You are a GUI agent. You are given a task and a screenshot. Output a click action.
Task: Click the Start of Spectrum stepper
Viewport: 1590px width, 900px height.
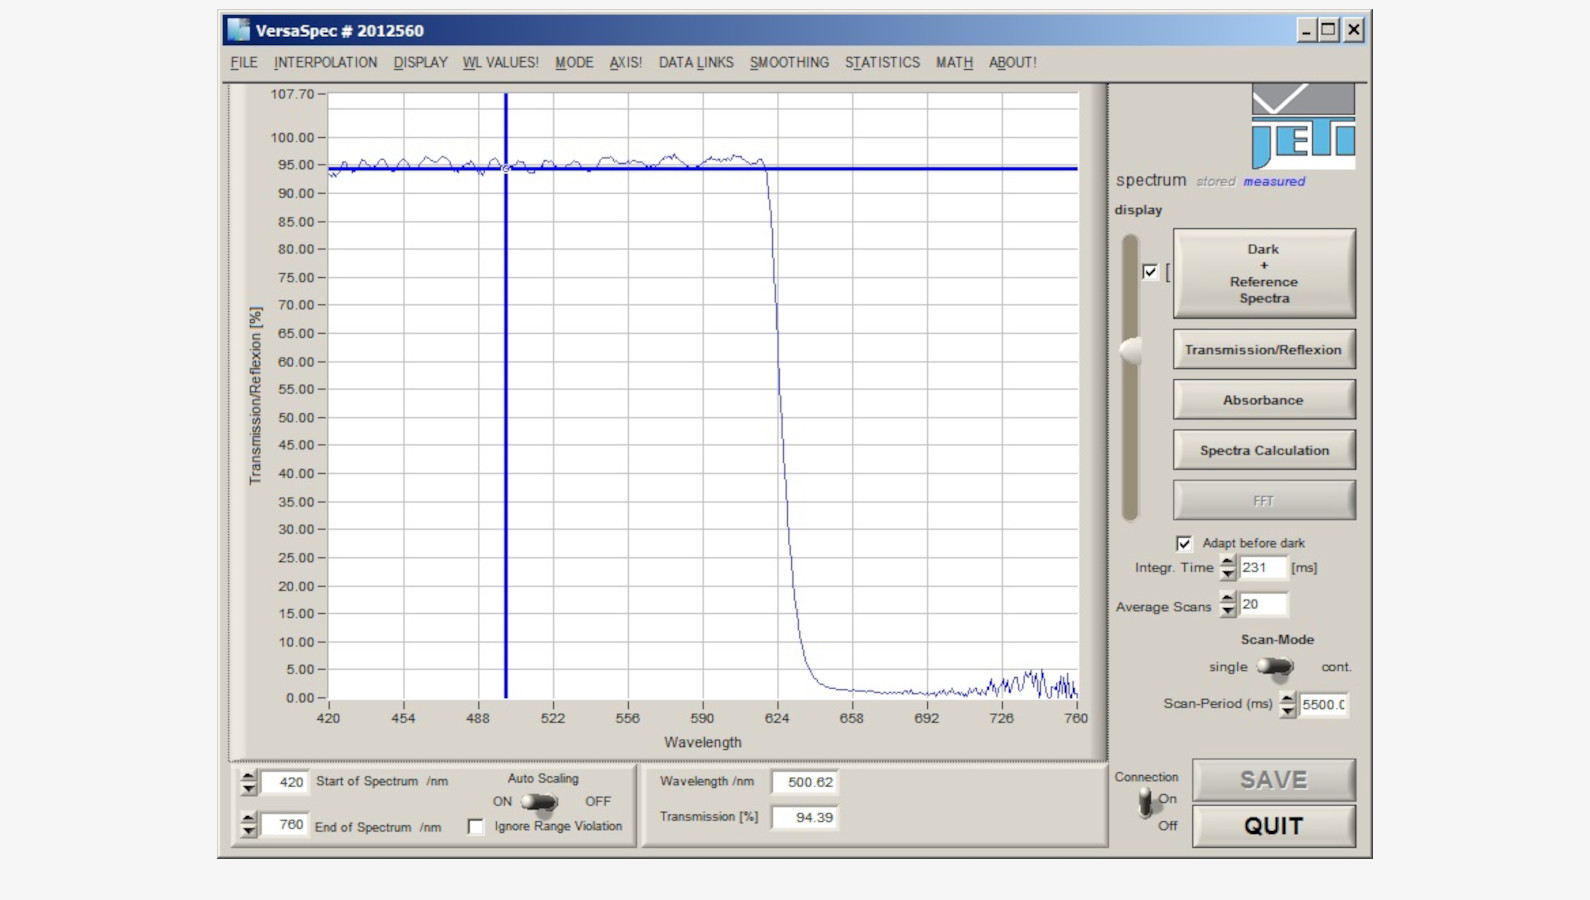tap(248, 782)
